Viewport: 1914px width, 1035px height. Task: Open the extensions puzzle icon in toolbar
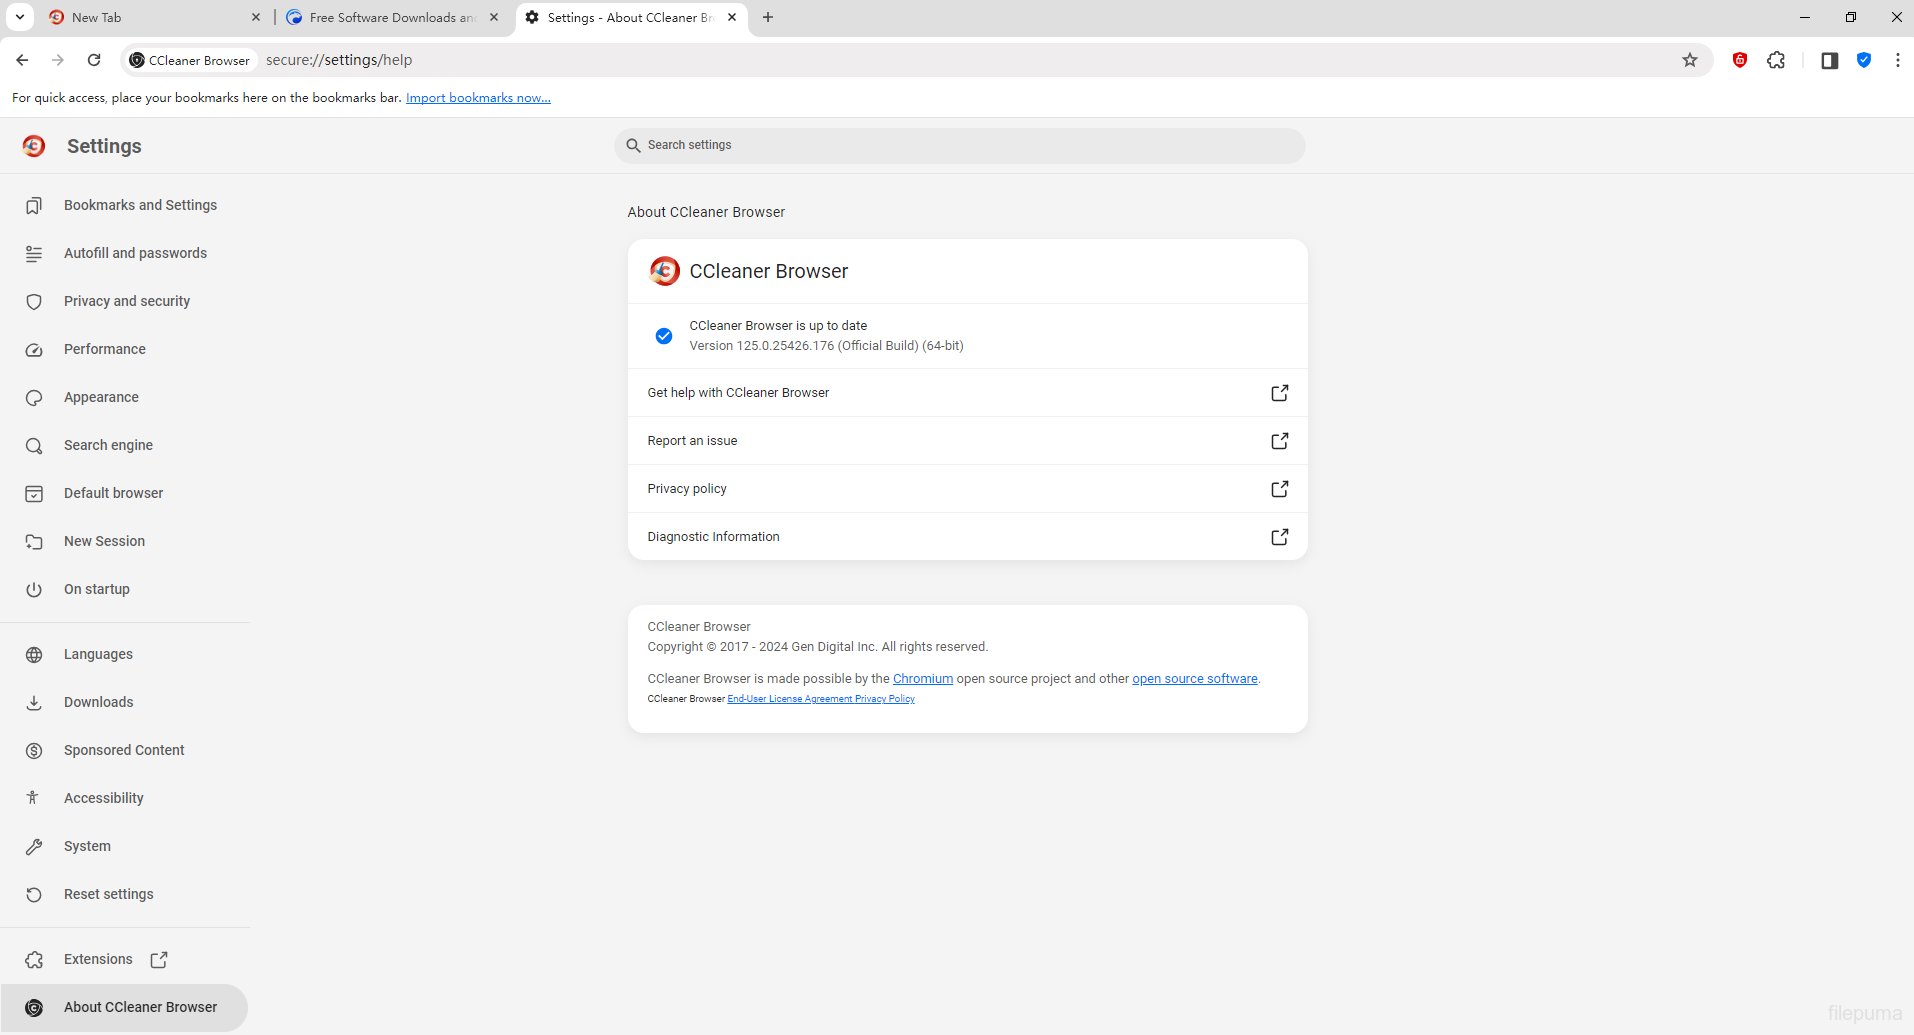pos(1776,60)
